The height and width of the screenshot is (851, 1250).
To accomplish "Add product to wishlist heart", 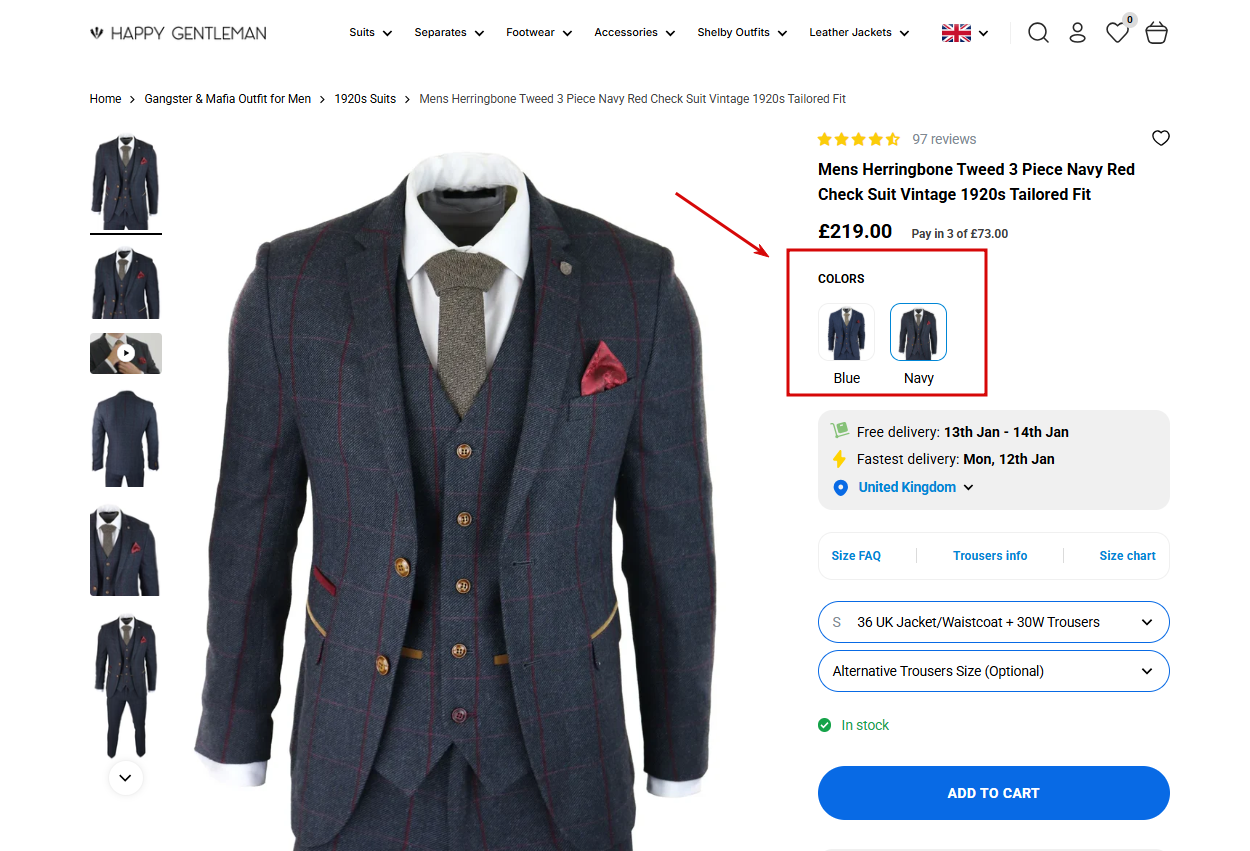I will 1160,138.
